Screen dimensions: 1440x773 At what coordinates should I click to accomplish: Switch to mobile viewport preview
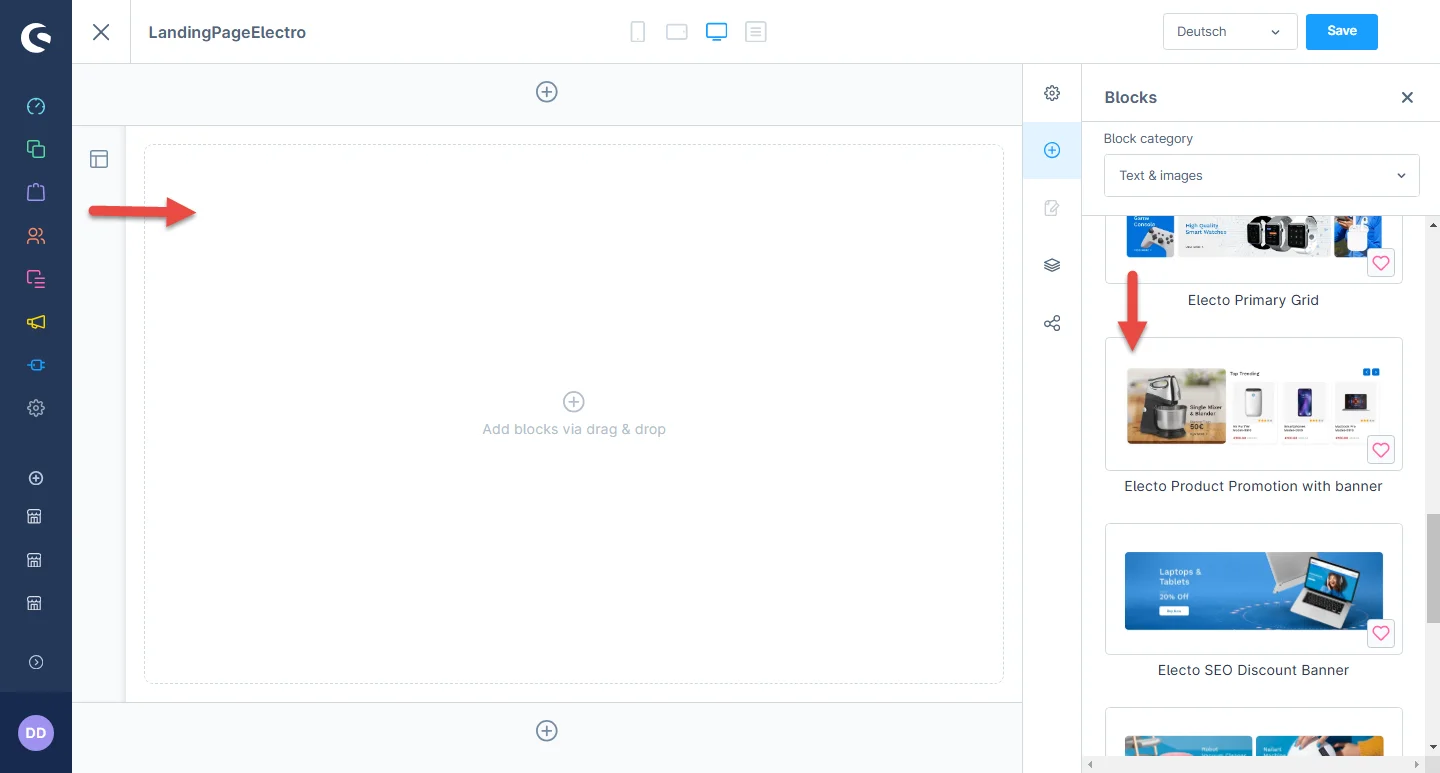(637, 32)
